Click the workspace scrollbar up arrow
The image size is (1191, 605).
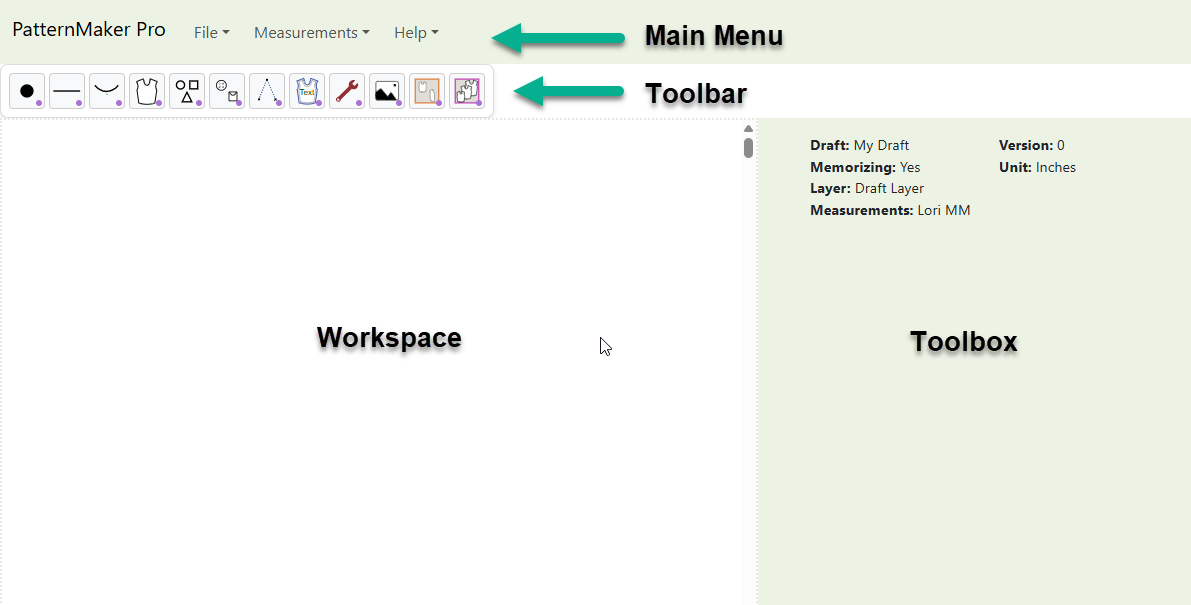coord(748,128)
